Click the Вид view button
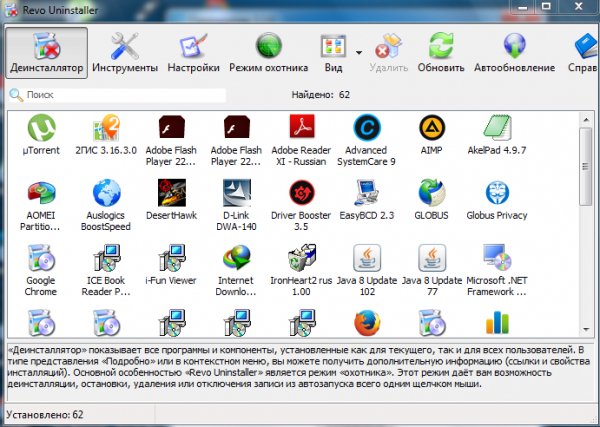Screen dimensions: 600x427 click(x=334, y=52)
